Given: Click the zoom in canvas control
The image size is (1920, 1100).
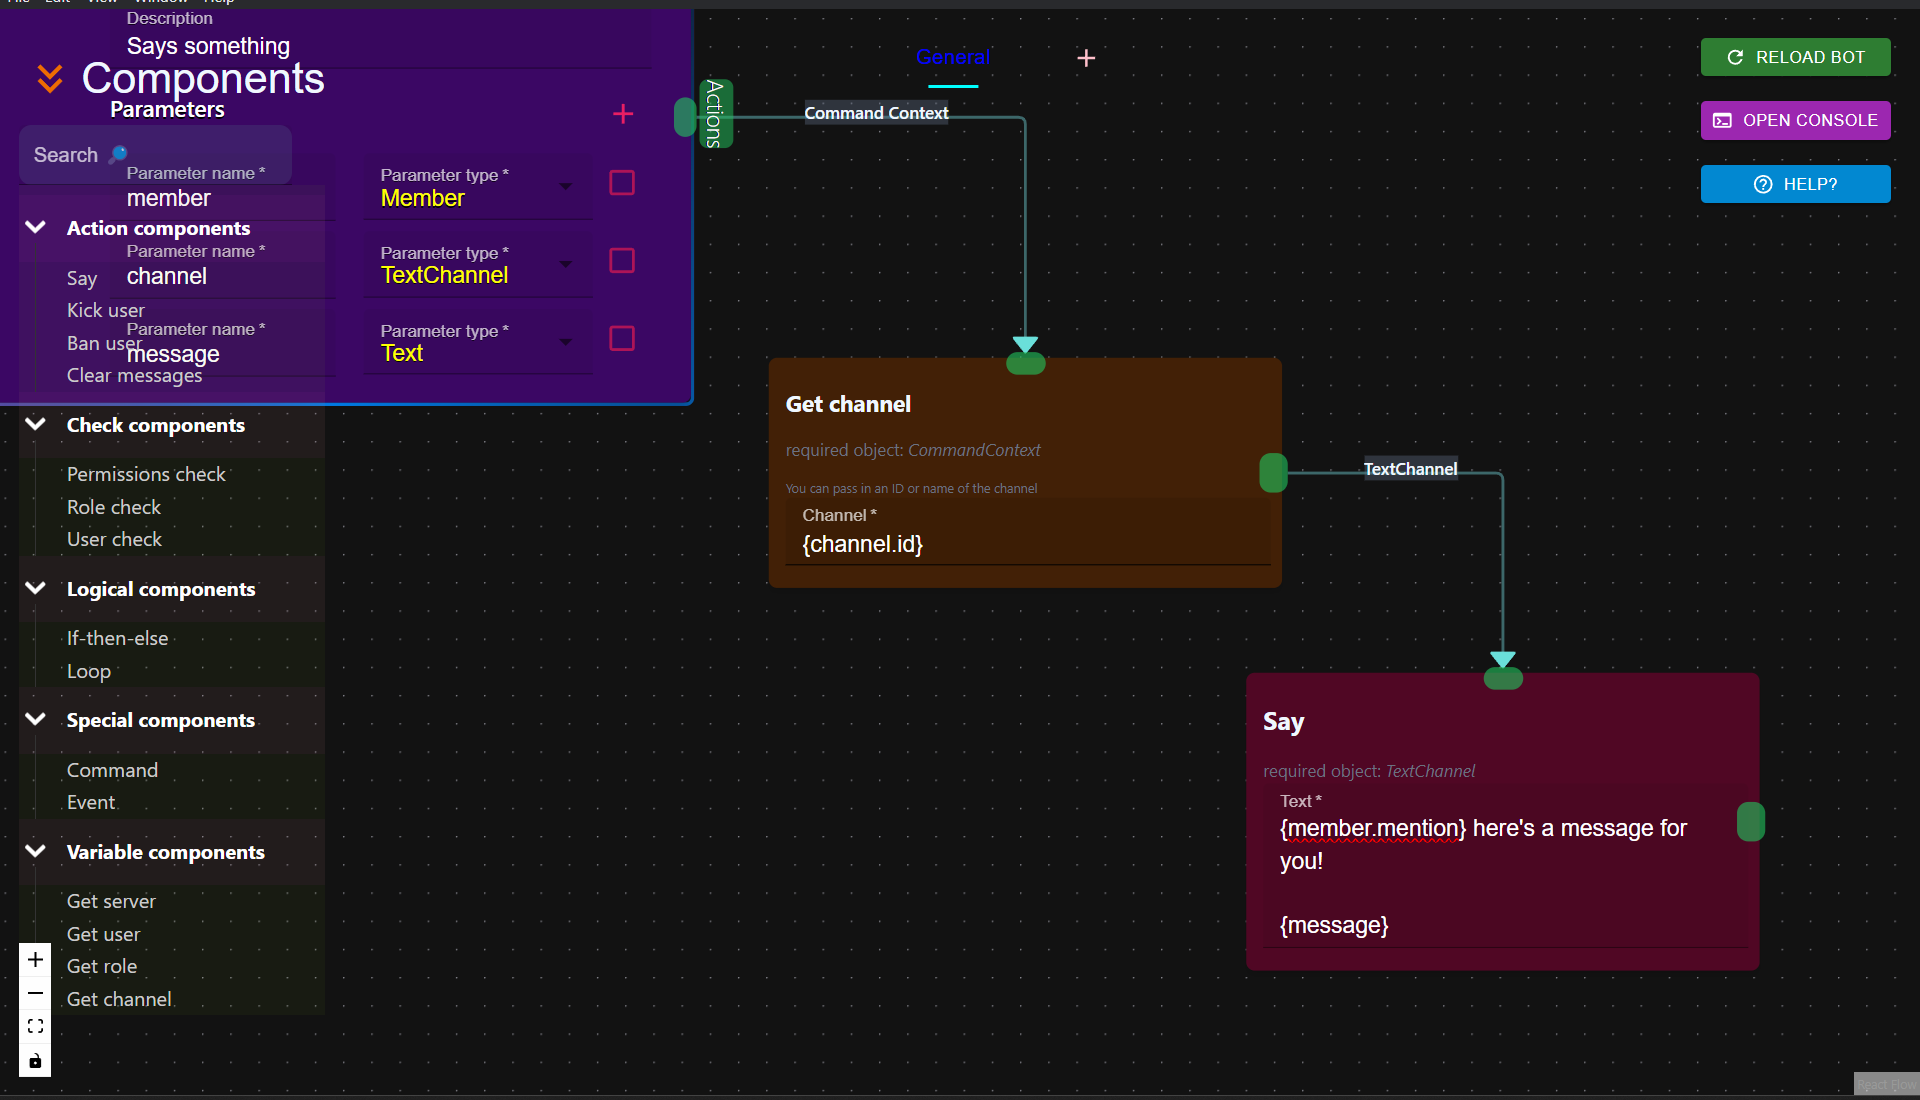Looking at the screenshot, I should [35, 960].
